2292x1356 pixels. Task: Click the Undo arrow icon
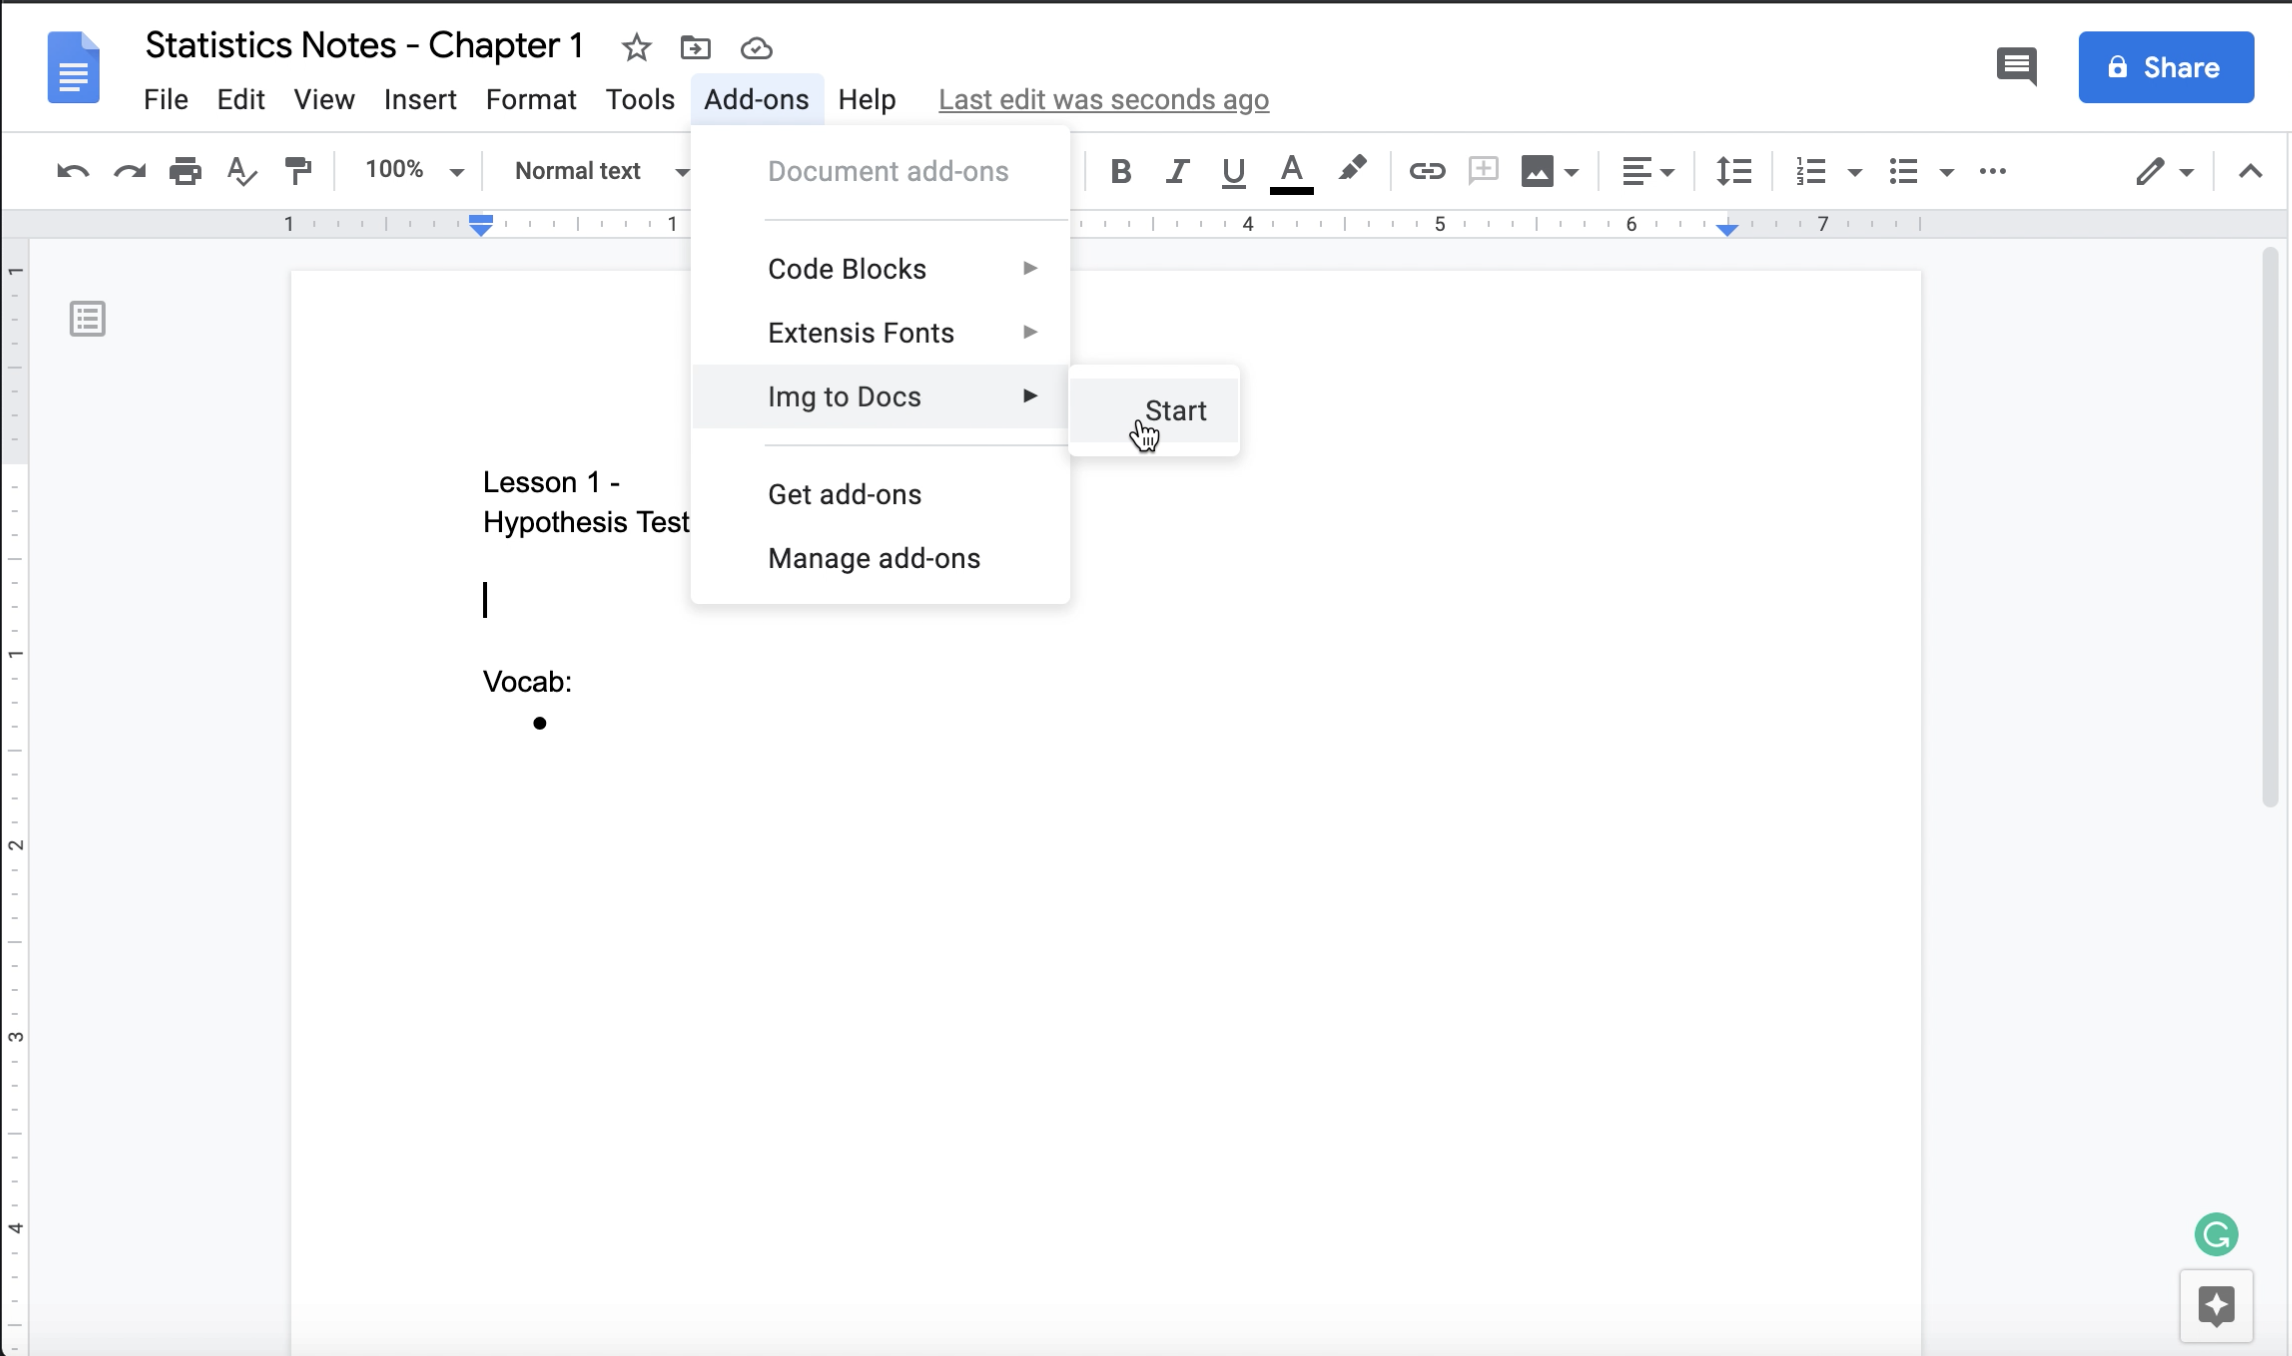click(72, 171)
